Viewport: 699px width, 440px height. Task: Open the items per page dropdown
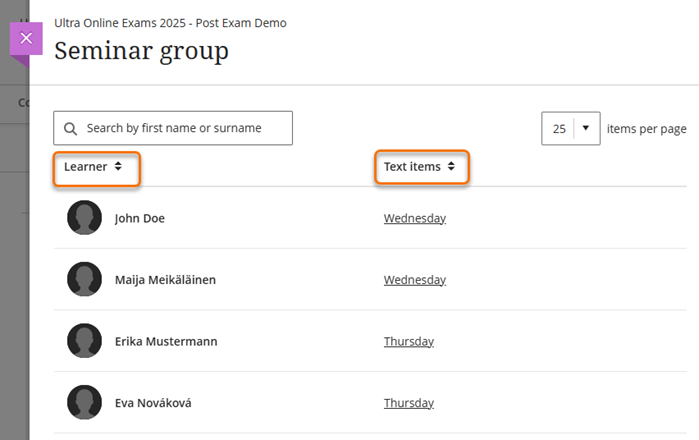(x=585, y=129)
